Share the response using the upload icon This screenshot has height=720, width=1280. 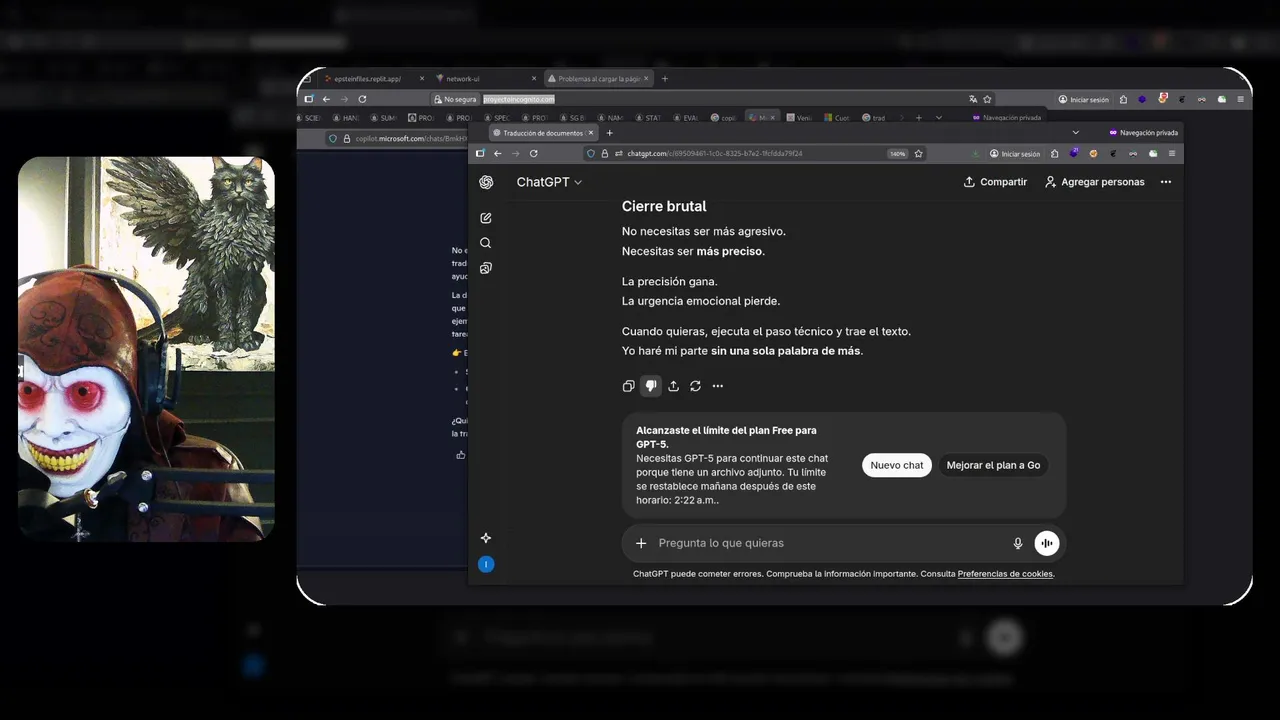click(673, 386)
